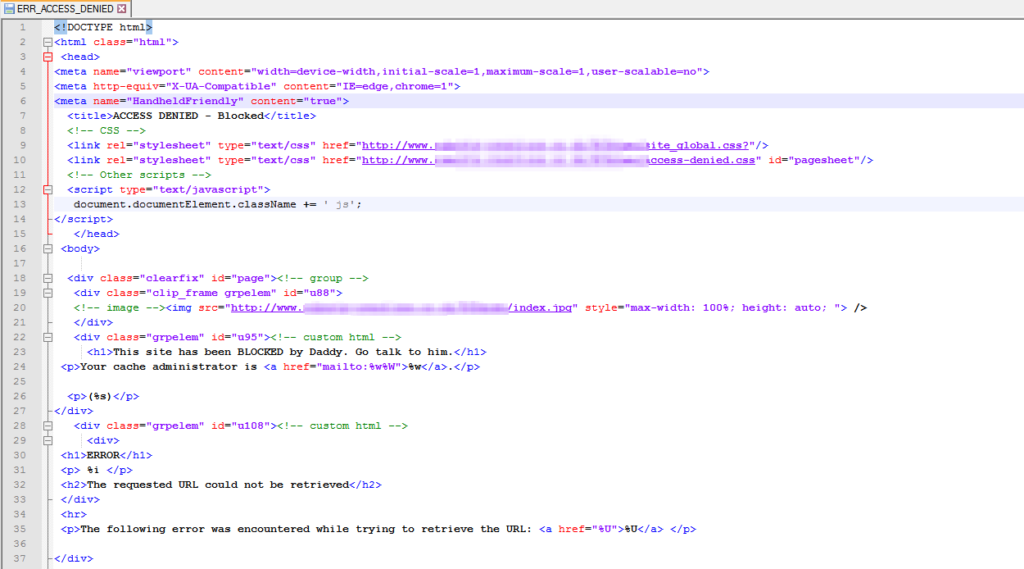Click the (%s) paragraph on line 26
1024x569 pixels.
pos(103,397)
